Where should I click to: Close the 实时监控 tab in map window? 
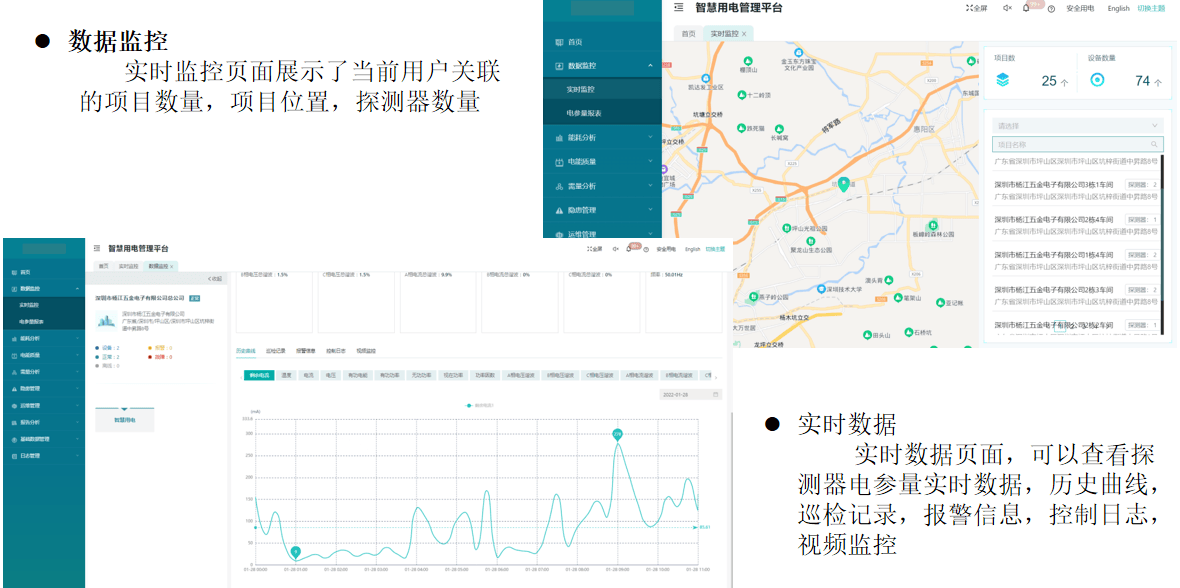pos(744,35)
